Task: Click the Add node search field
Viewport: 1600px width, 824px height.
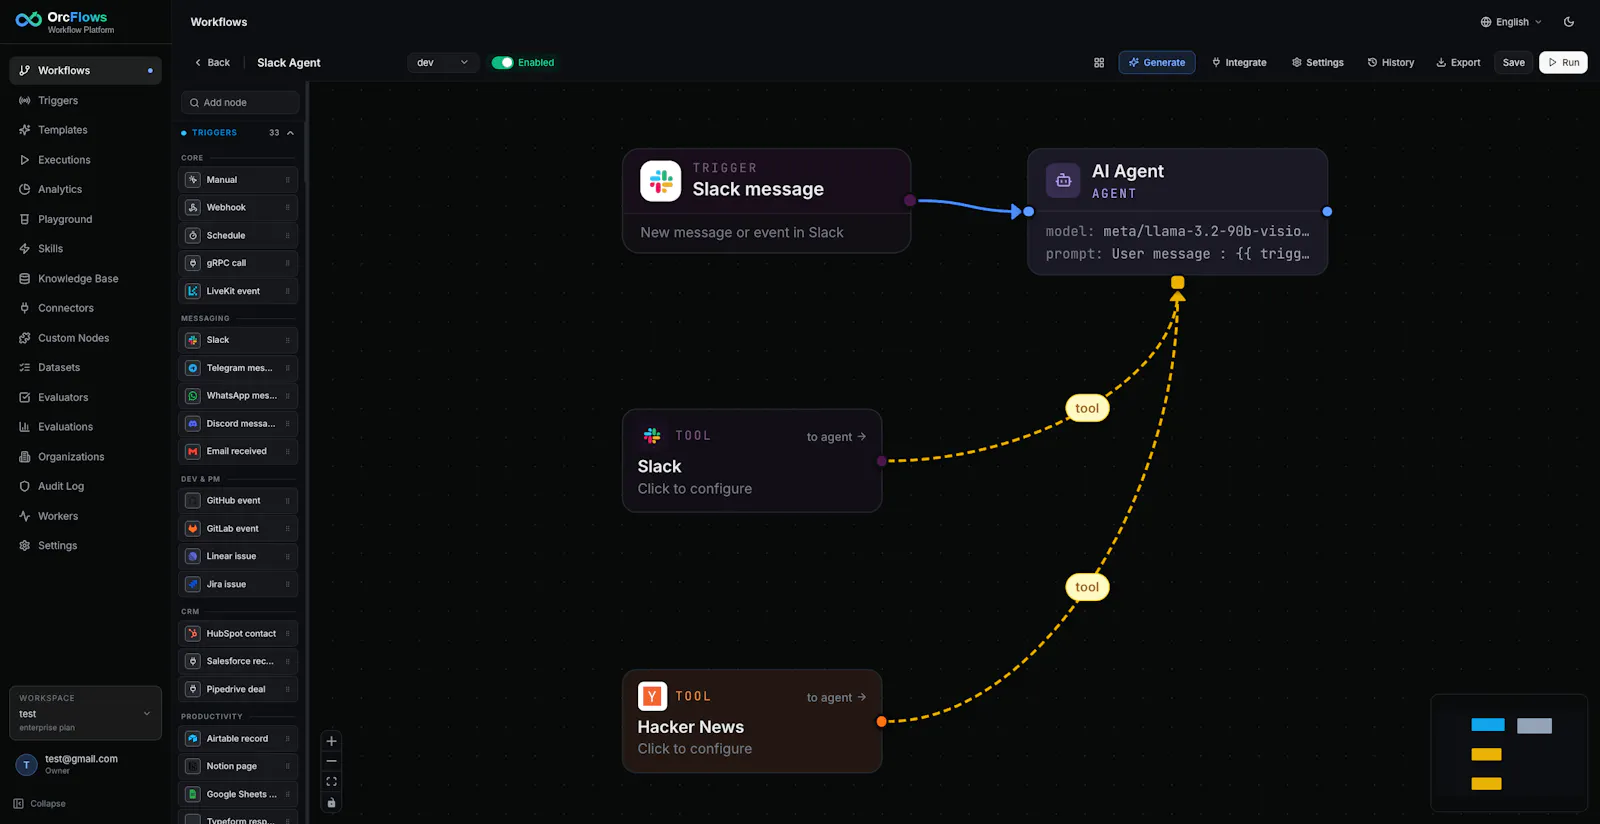Action: pos(240,103)
